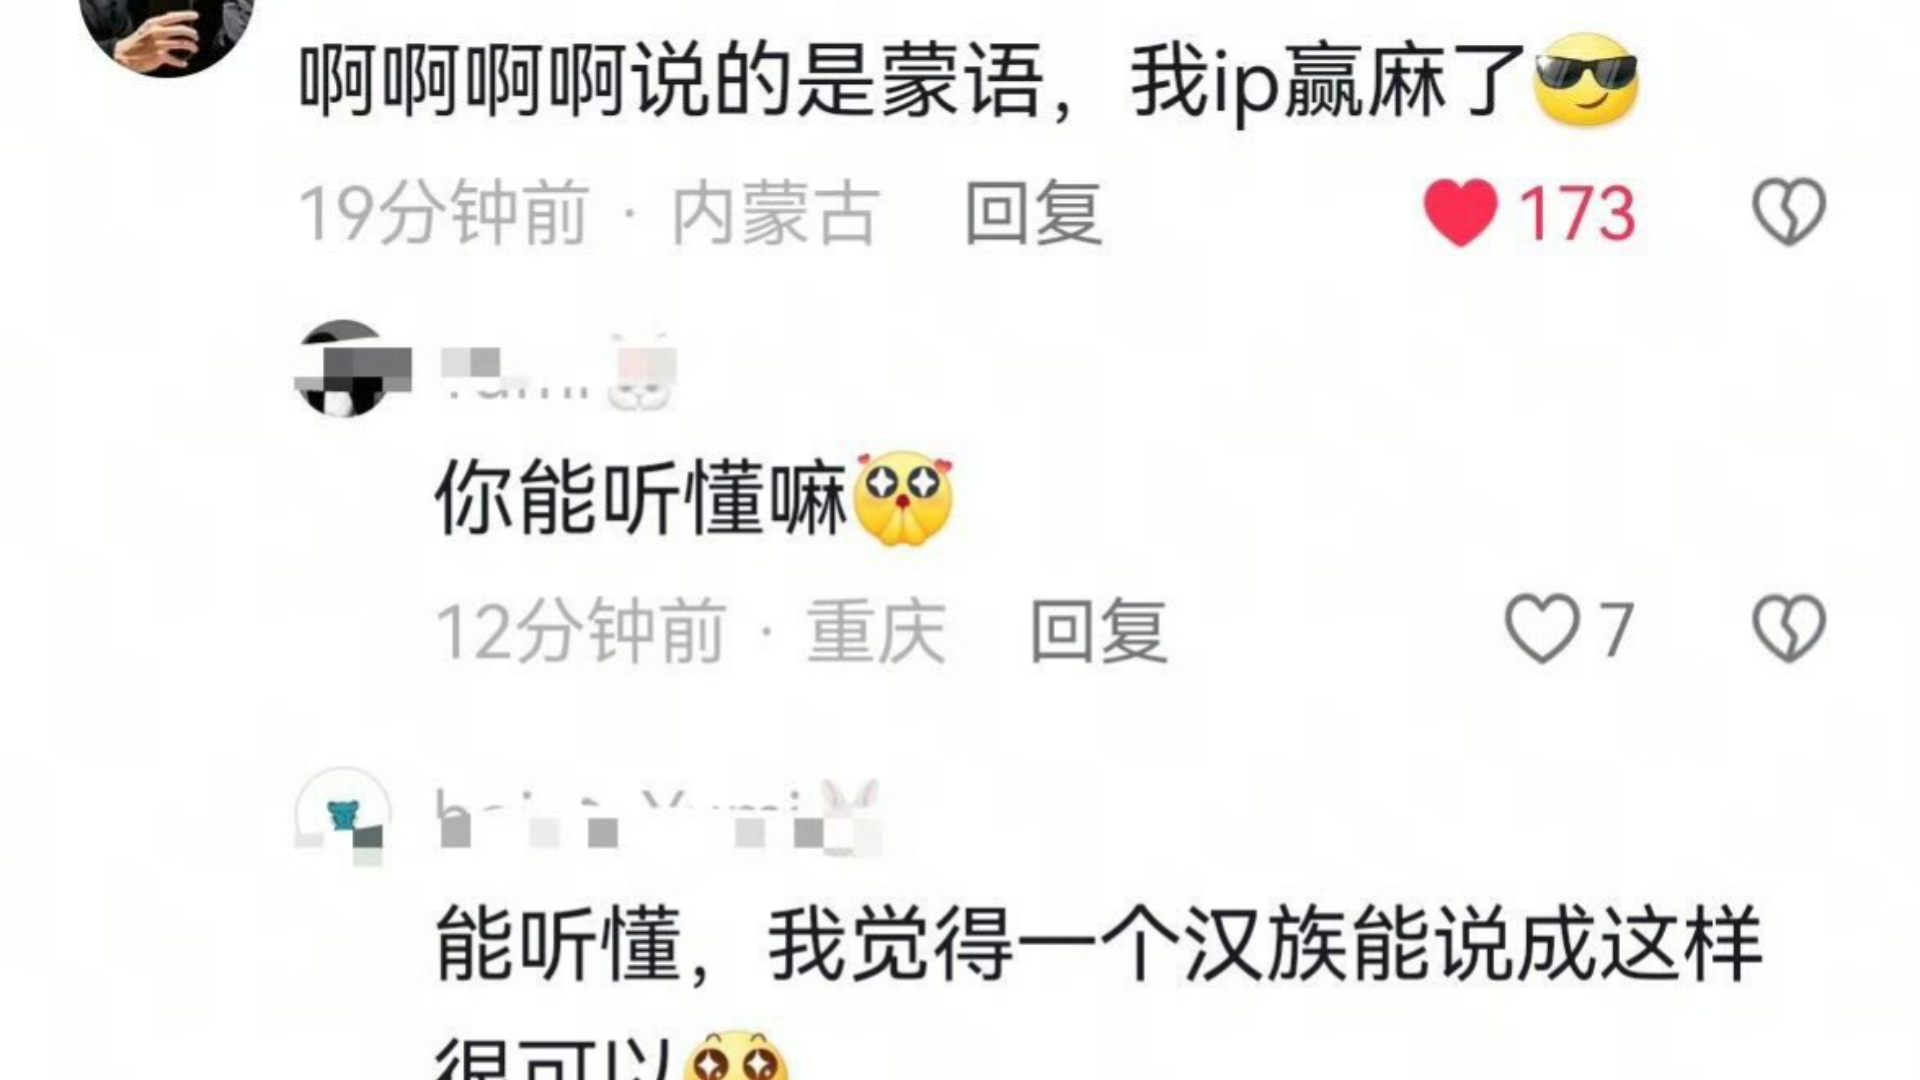
Task: Click the starry-eyed emoji after 很可以
Action: click(736, 1055)
